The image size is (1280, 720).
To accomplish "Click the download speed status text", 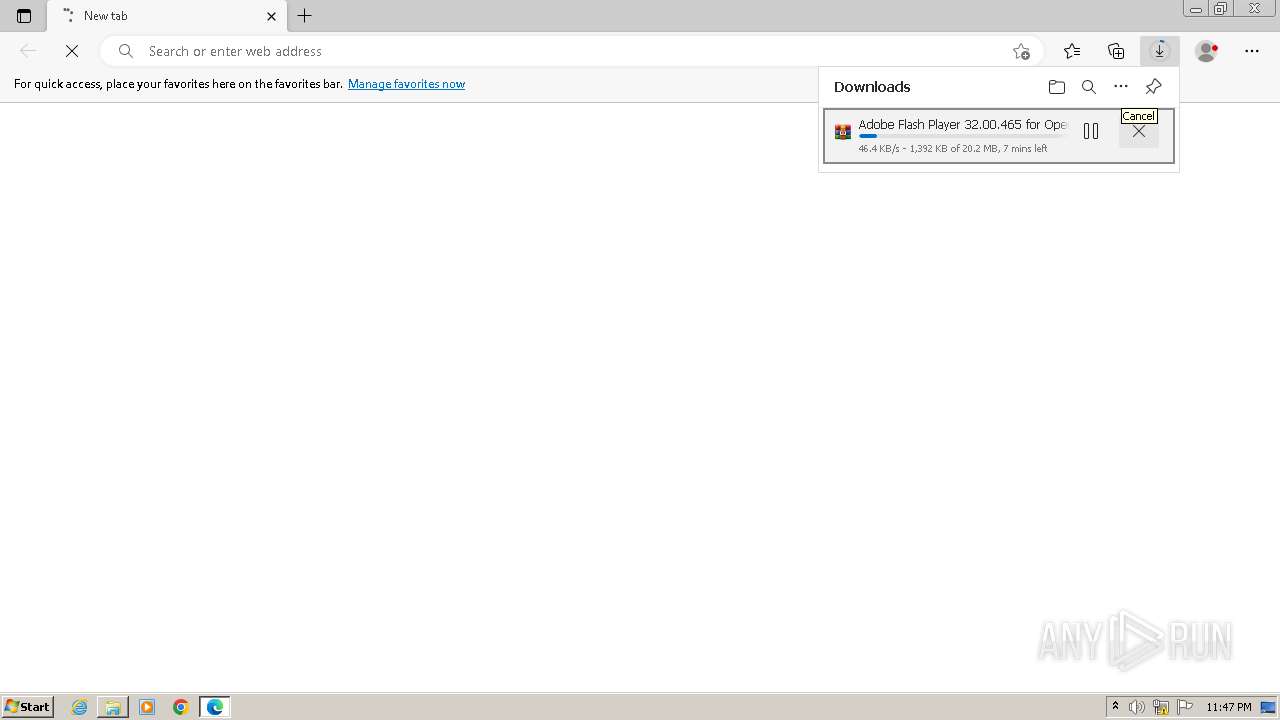I will point(953,149).
